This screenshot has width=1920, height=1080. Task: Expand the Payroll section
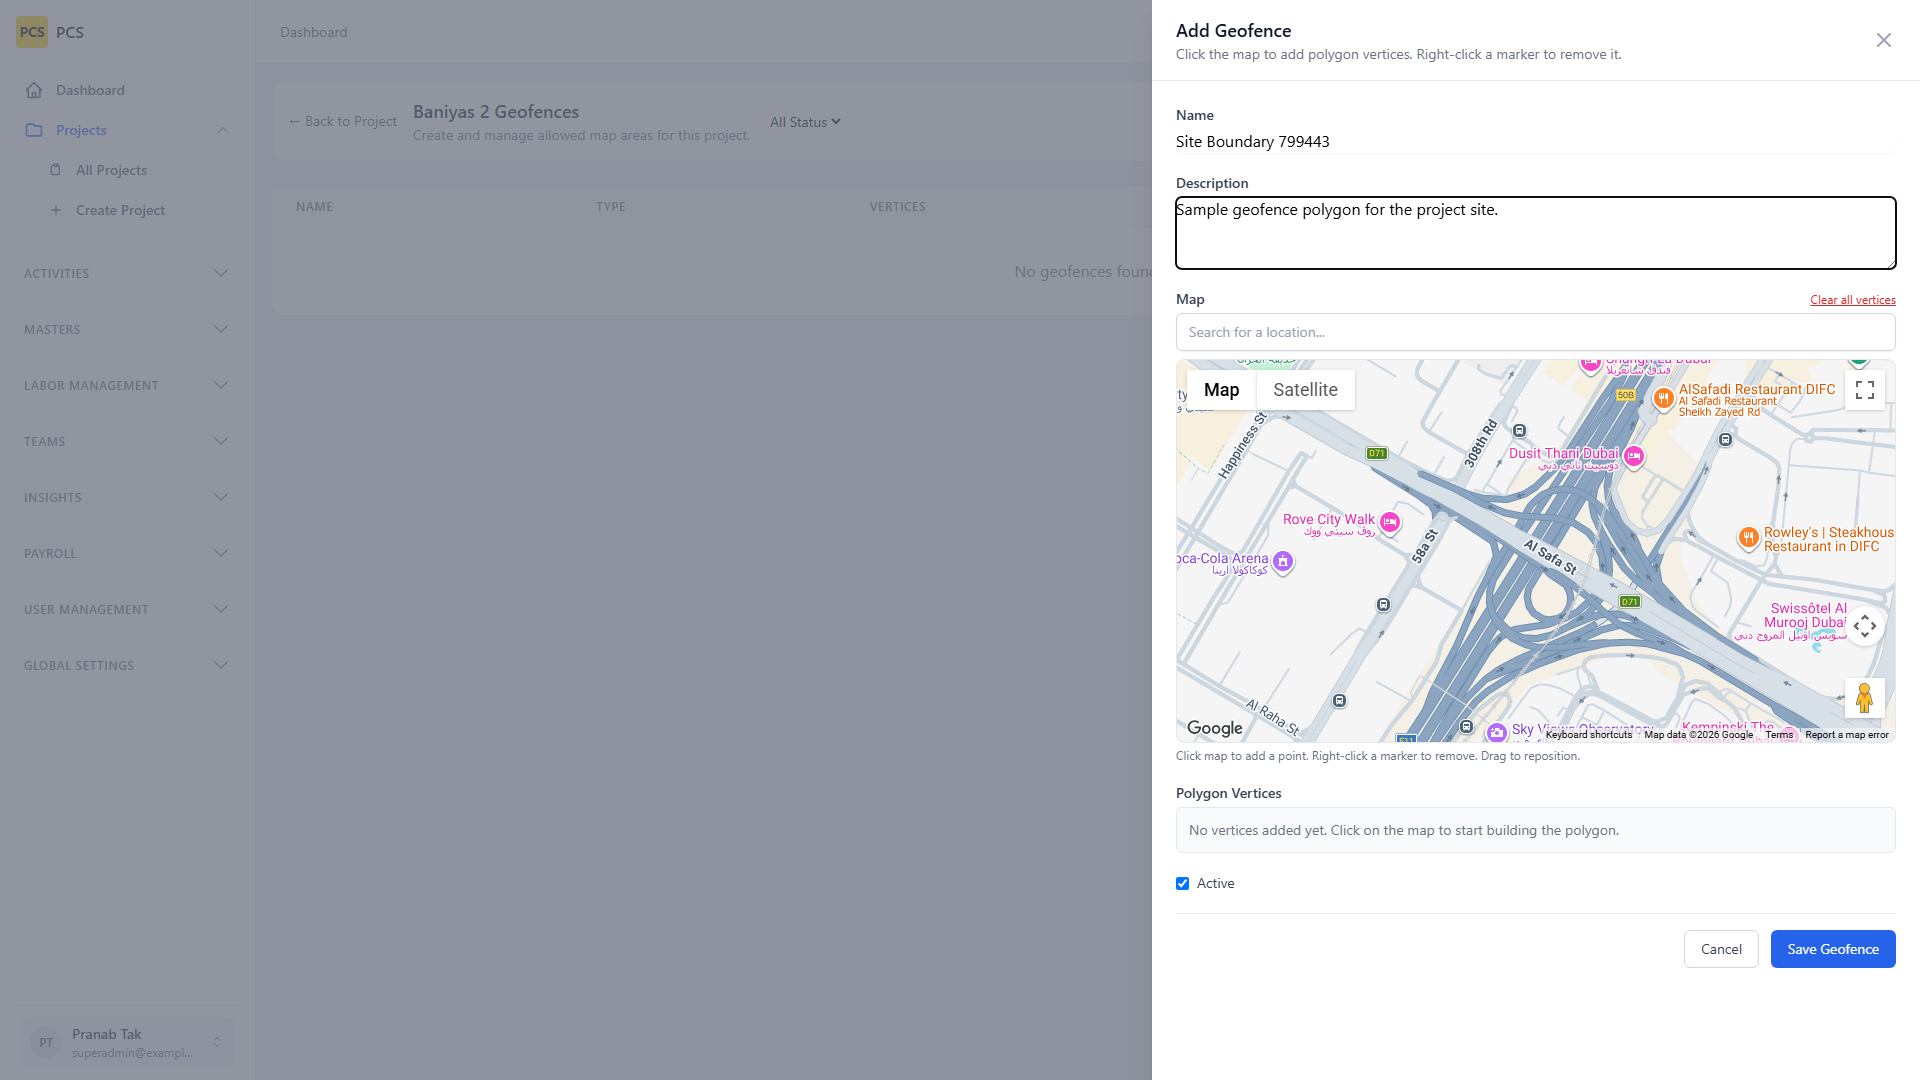coord(221,553)
